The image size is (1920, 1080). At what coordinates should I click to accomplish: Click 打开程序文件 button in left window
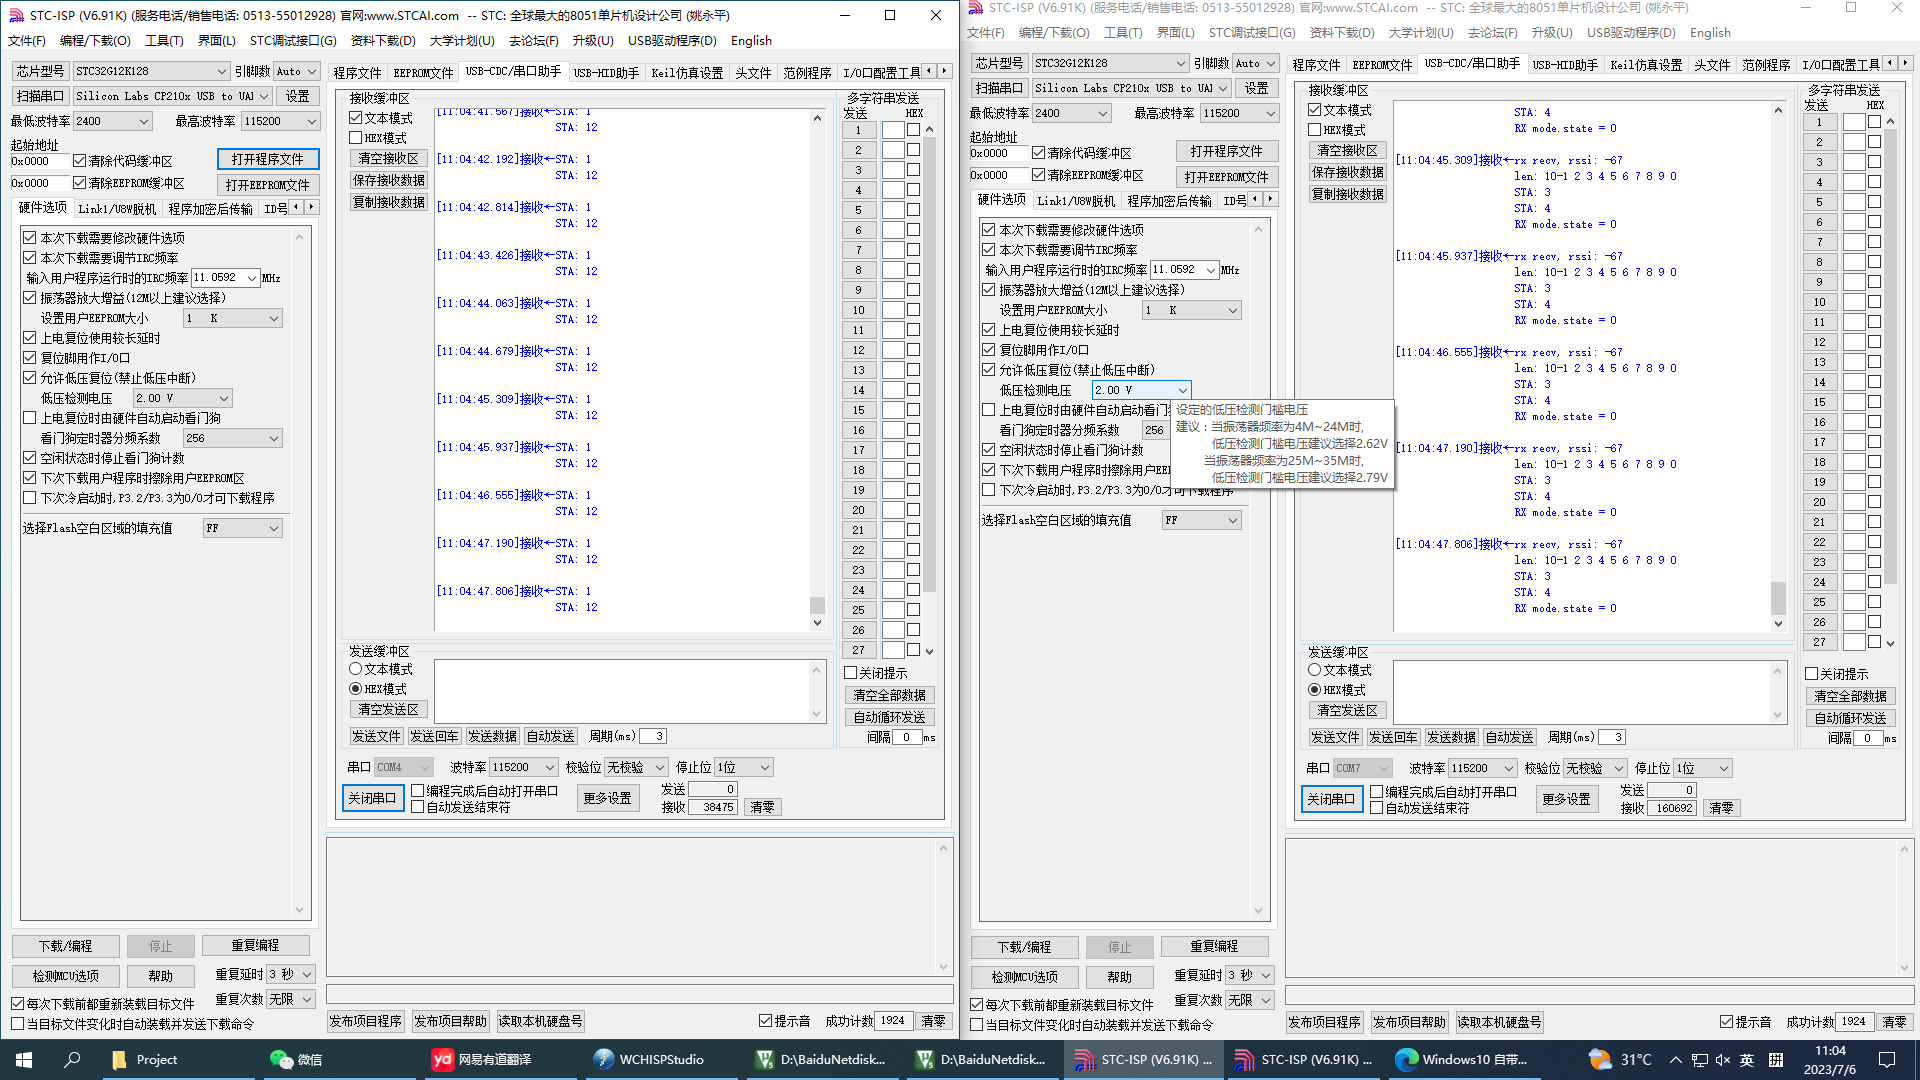tap(268, 159)
